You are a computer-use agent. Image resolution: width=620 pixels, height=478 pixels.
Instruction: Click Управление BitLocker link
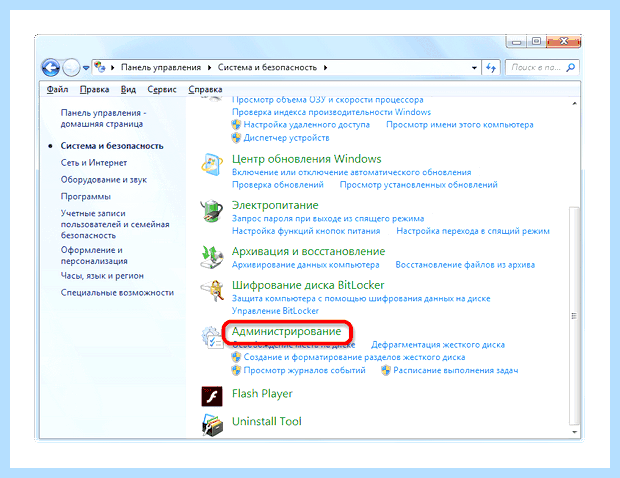point(275,311)
